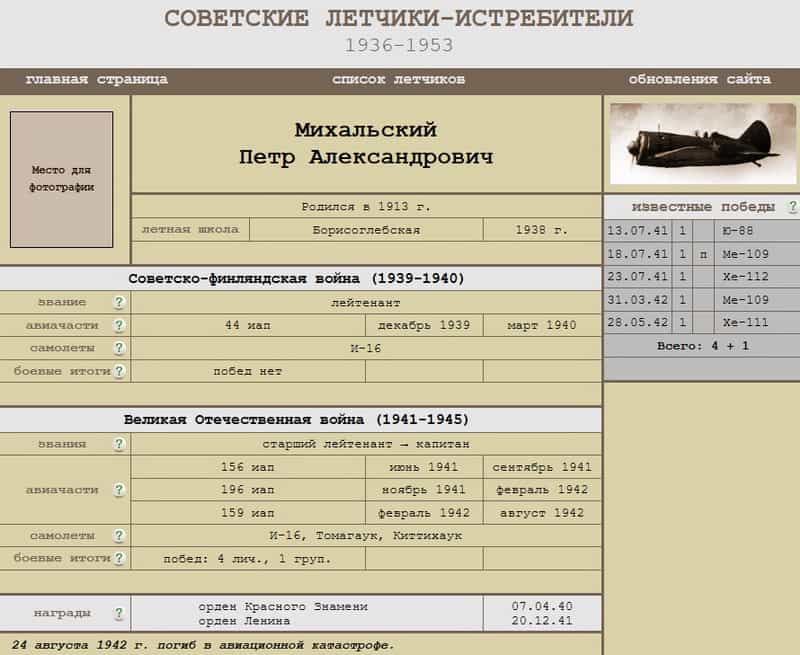Click the "Место для фотографии" photo placeholder
The height and width of the screenshot is (655, 800).
pyautogui.click(x=62, y=179)
